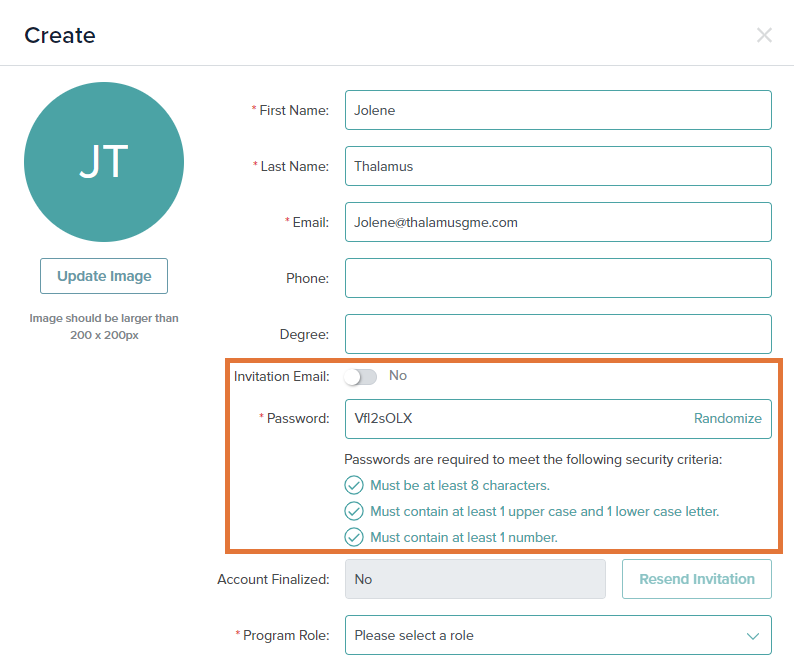The width and height of the screenshot is (794, 665).
Task: Click the 'No' label beside invitation toggle
Action: (x=398, y=375)
